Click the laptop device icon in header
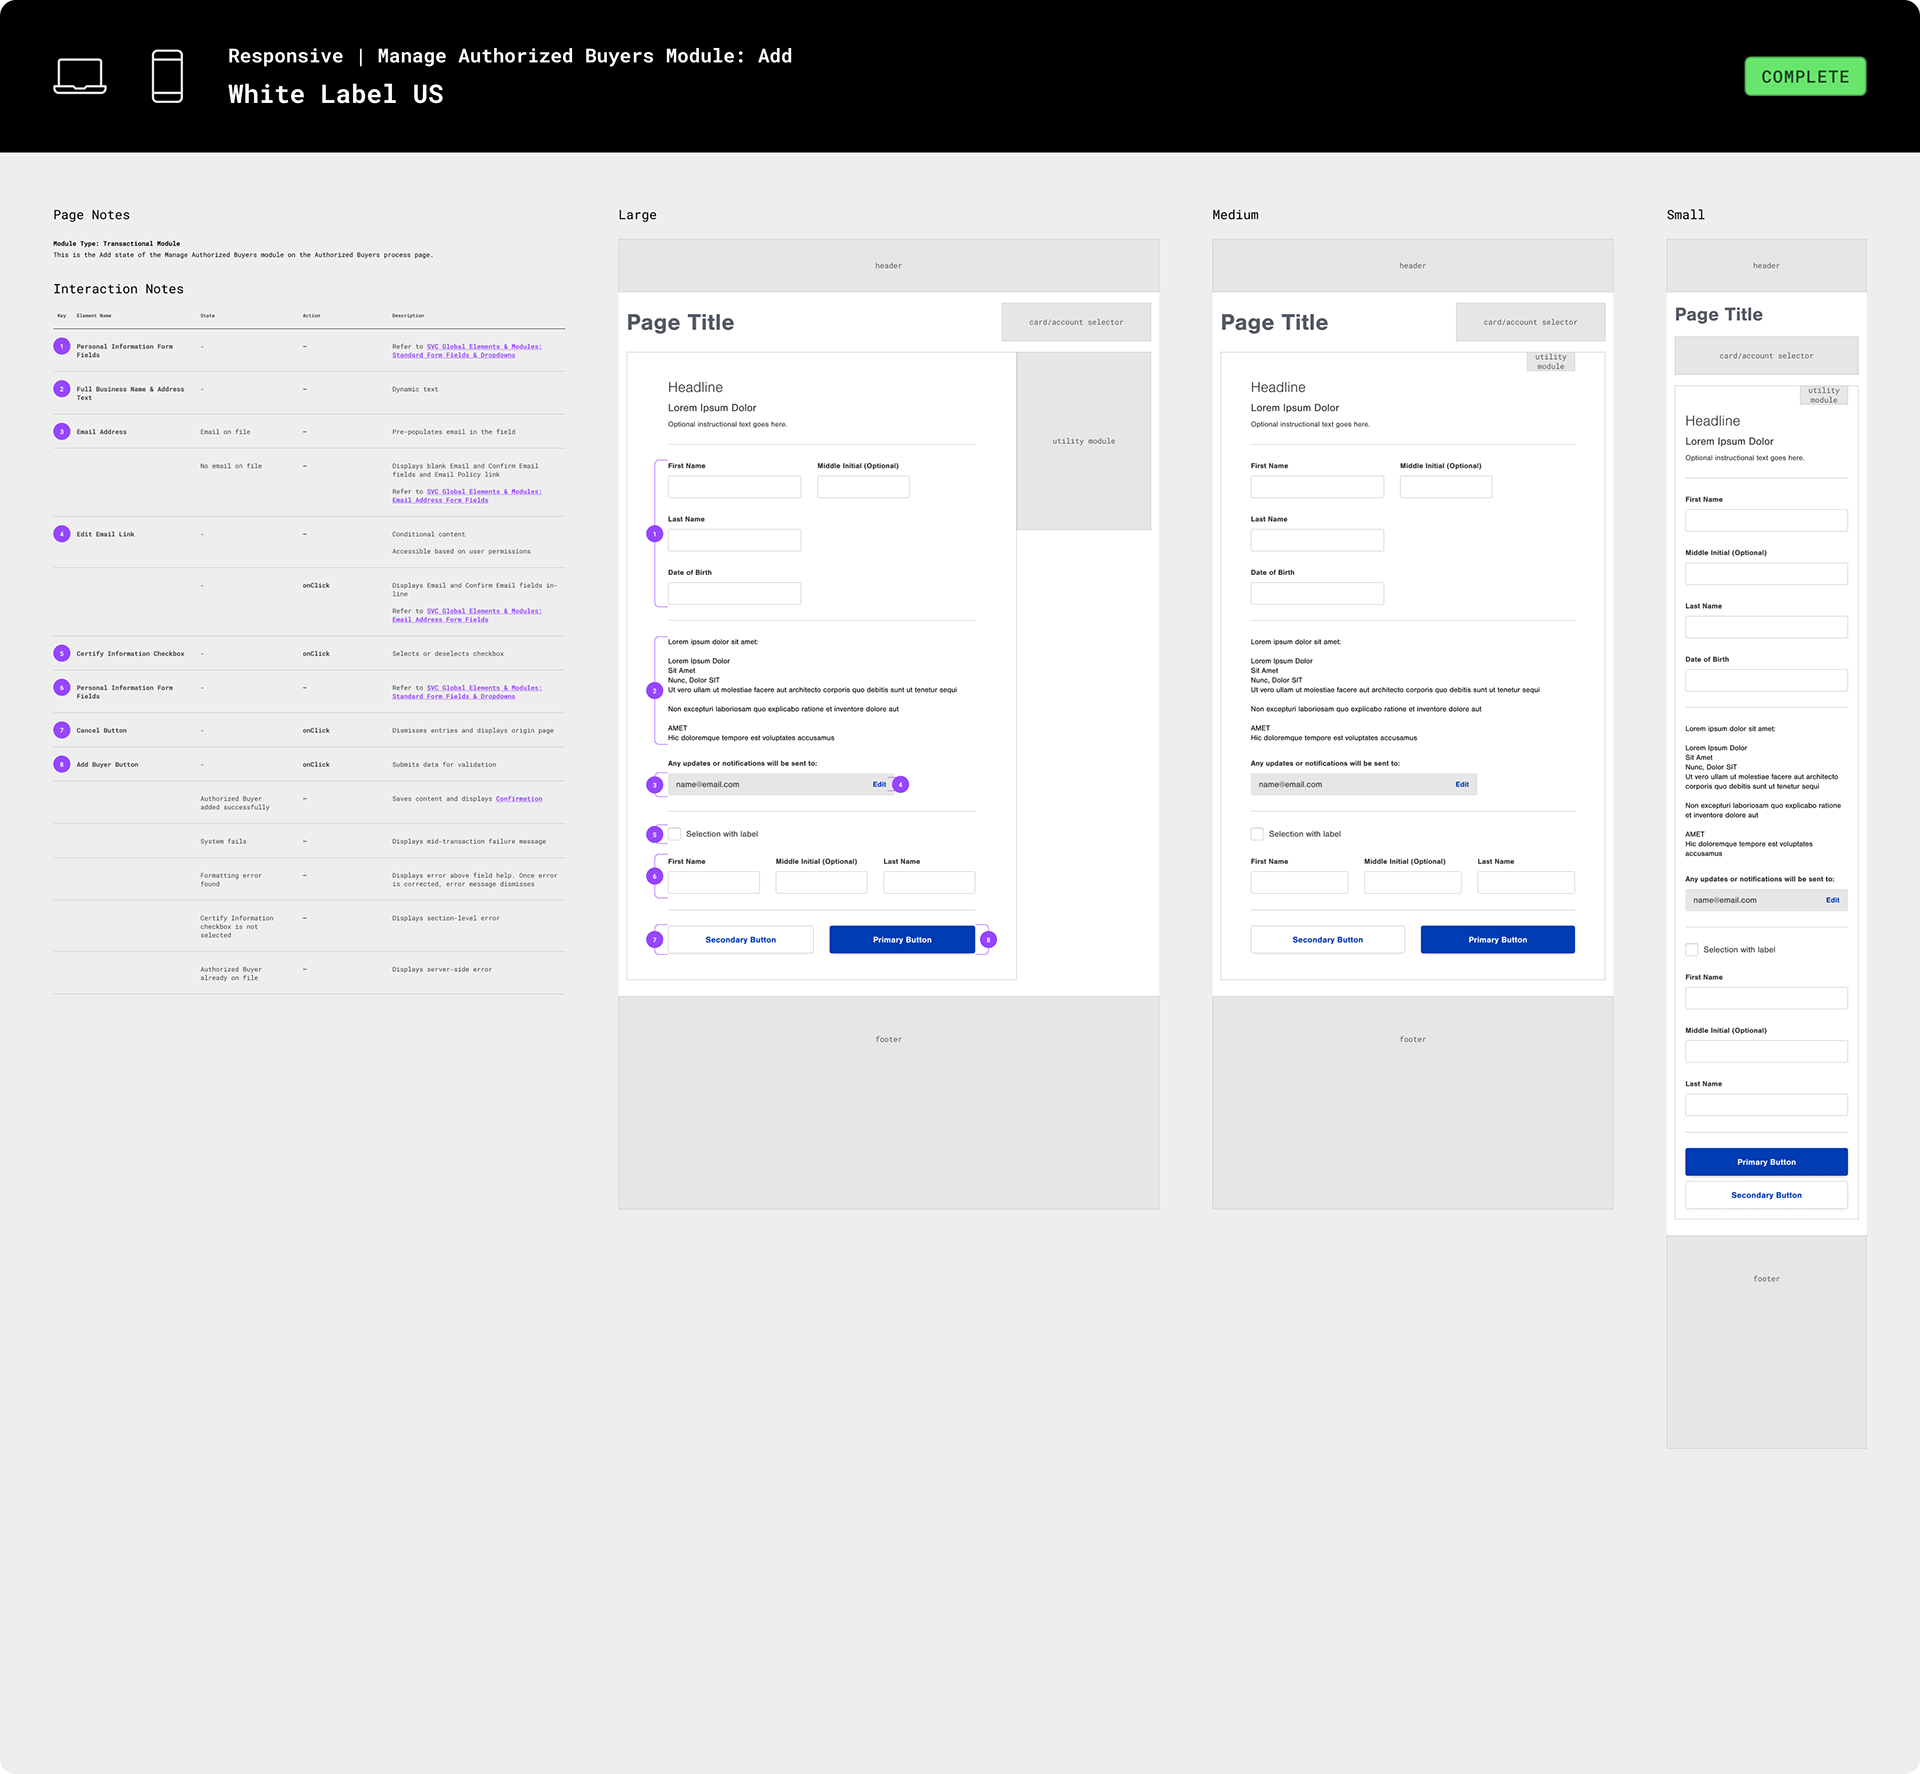1920x1774 pixels. coord(80,76)
